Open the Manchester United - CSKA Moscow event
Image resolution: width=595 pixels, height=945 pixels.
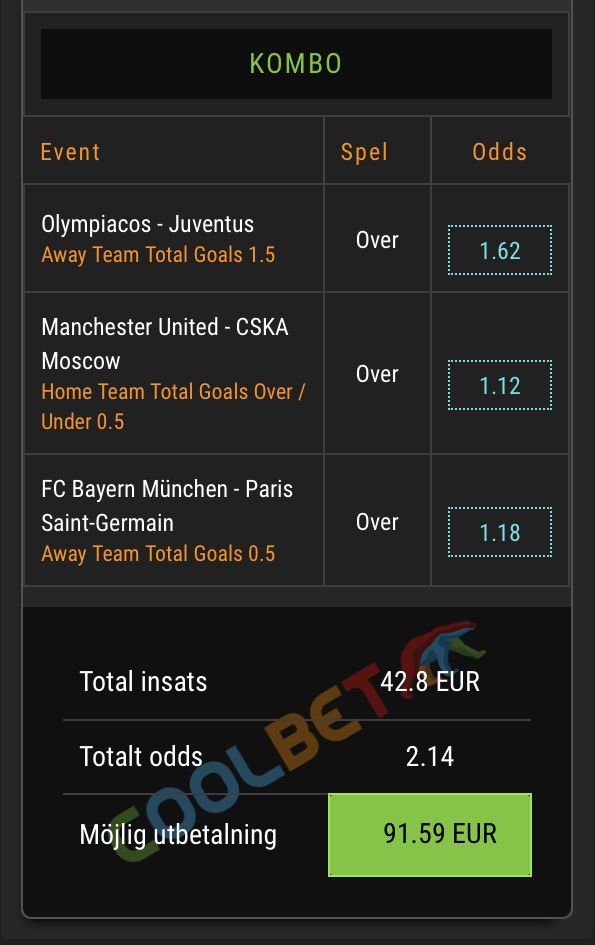tap(165, 344)
